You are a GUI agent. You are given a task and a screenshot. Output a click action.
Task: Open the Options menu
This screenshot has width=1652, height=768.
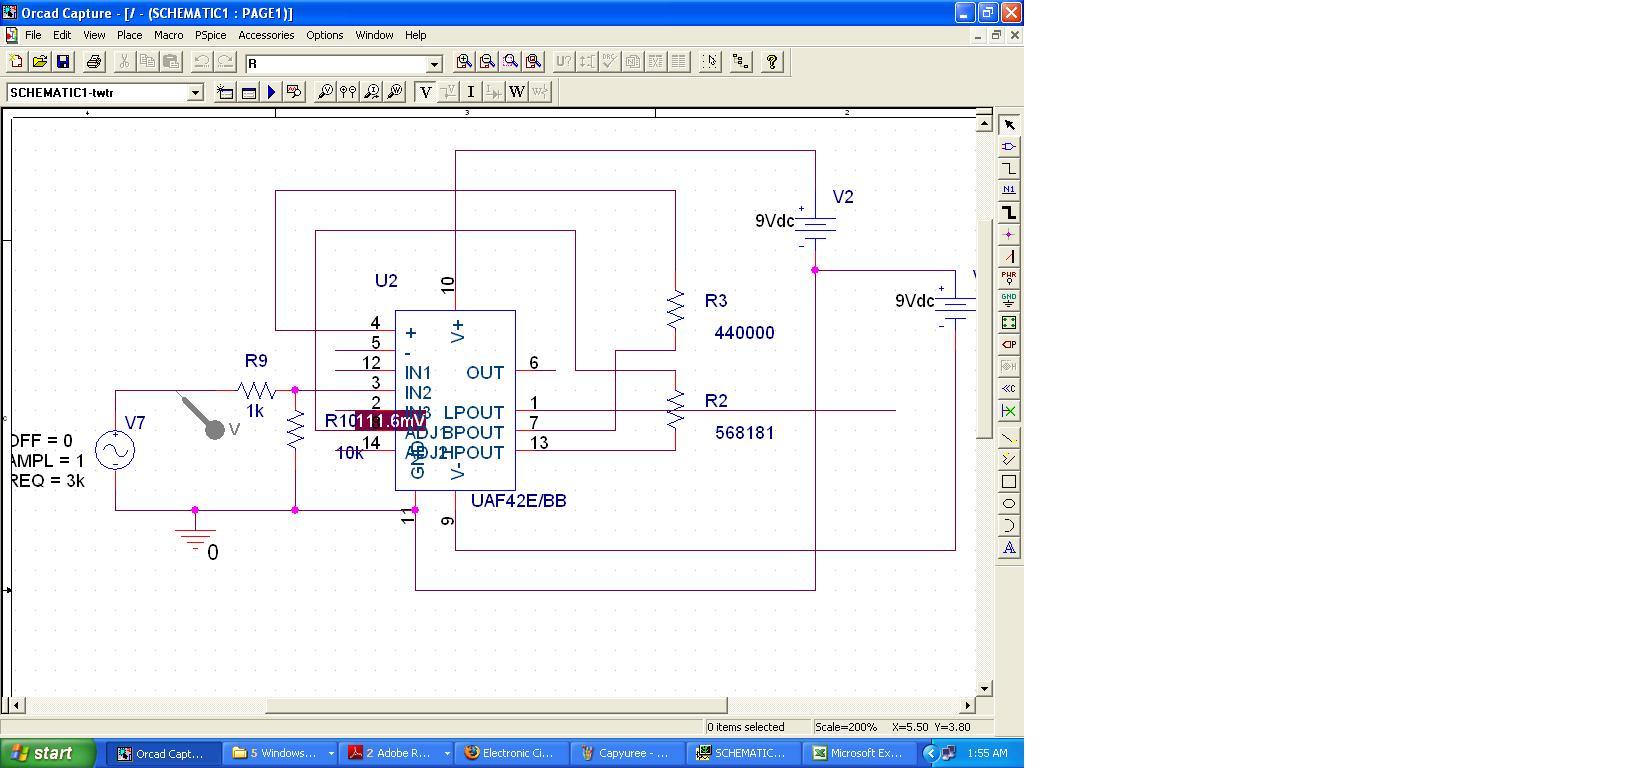click(324, 35)
